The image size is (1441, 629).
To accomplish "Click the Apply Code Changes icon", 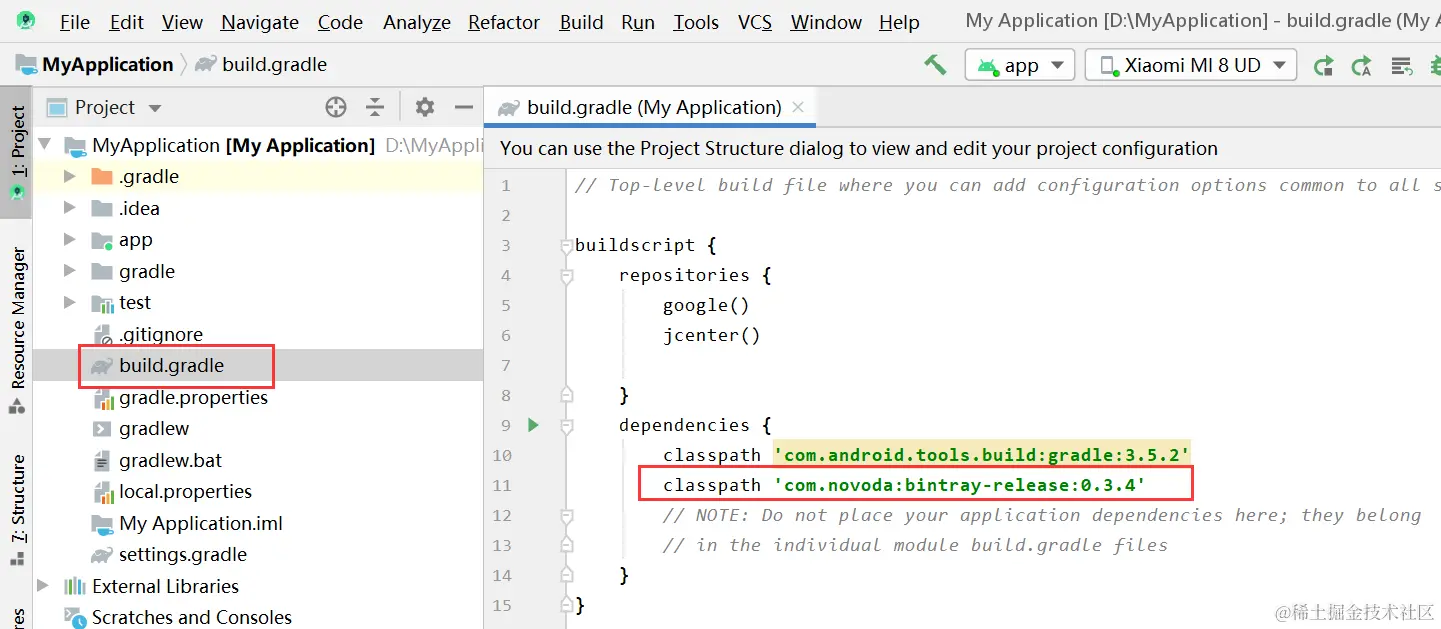I will point(1361,66).
